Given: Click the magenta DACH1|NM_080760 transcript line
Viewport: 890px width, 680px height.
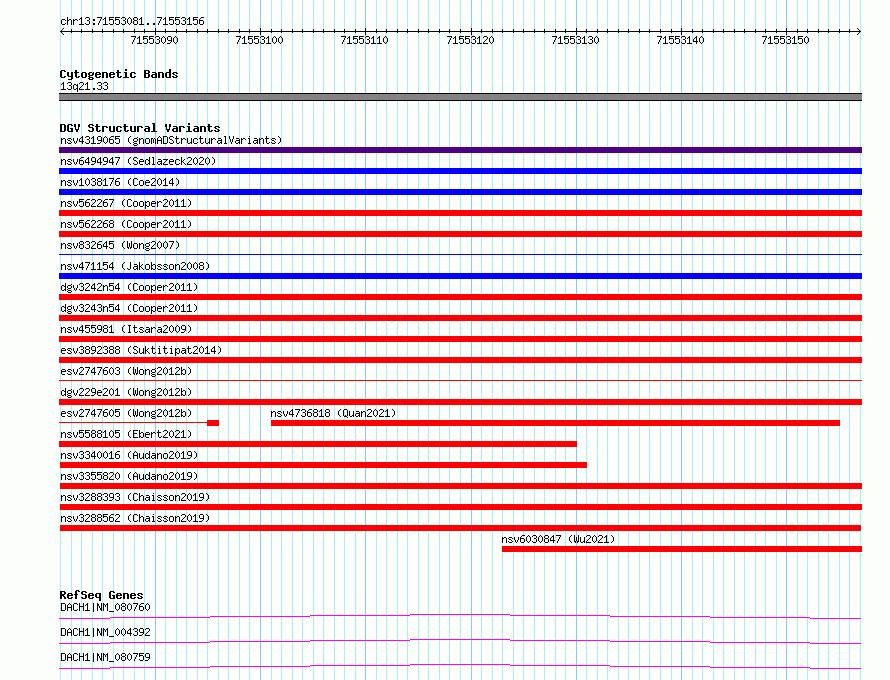Looking at the screenshot, I should tap(460, 616).
